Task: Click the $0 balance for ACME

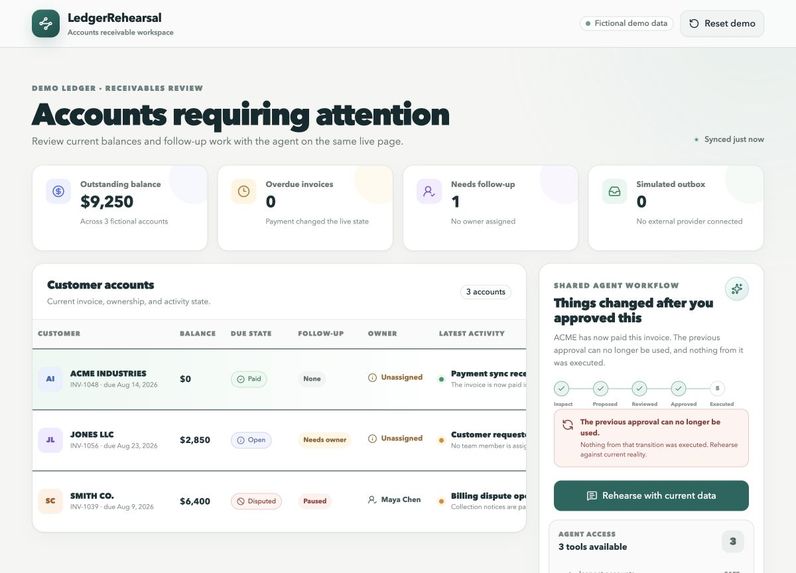Action: pos(185,379)
